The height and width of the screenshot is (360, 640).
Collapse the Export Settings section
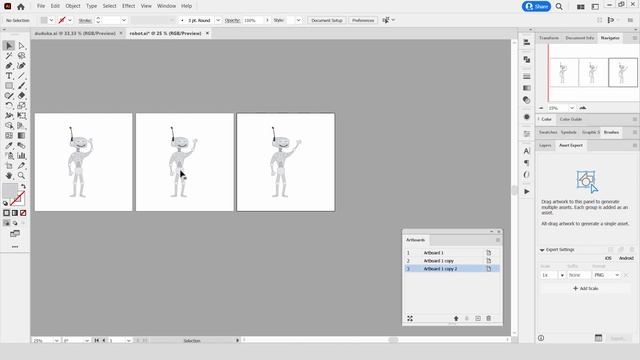542,250
